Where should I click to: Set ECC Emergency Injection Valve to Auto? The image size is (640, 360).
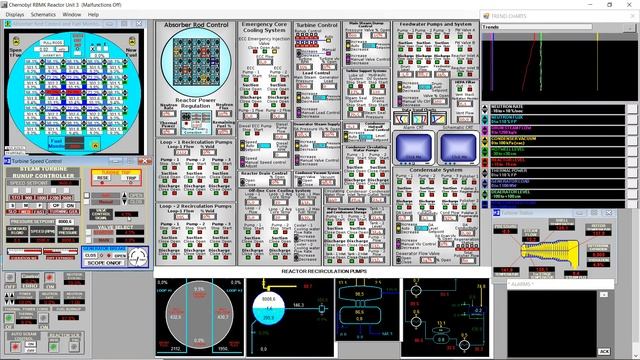(274, 52)
